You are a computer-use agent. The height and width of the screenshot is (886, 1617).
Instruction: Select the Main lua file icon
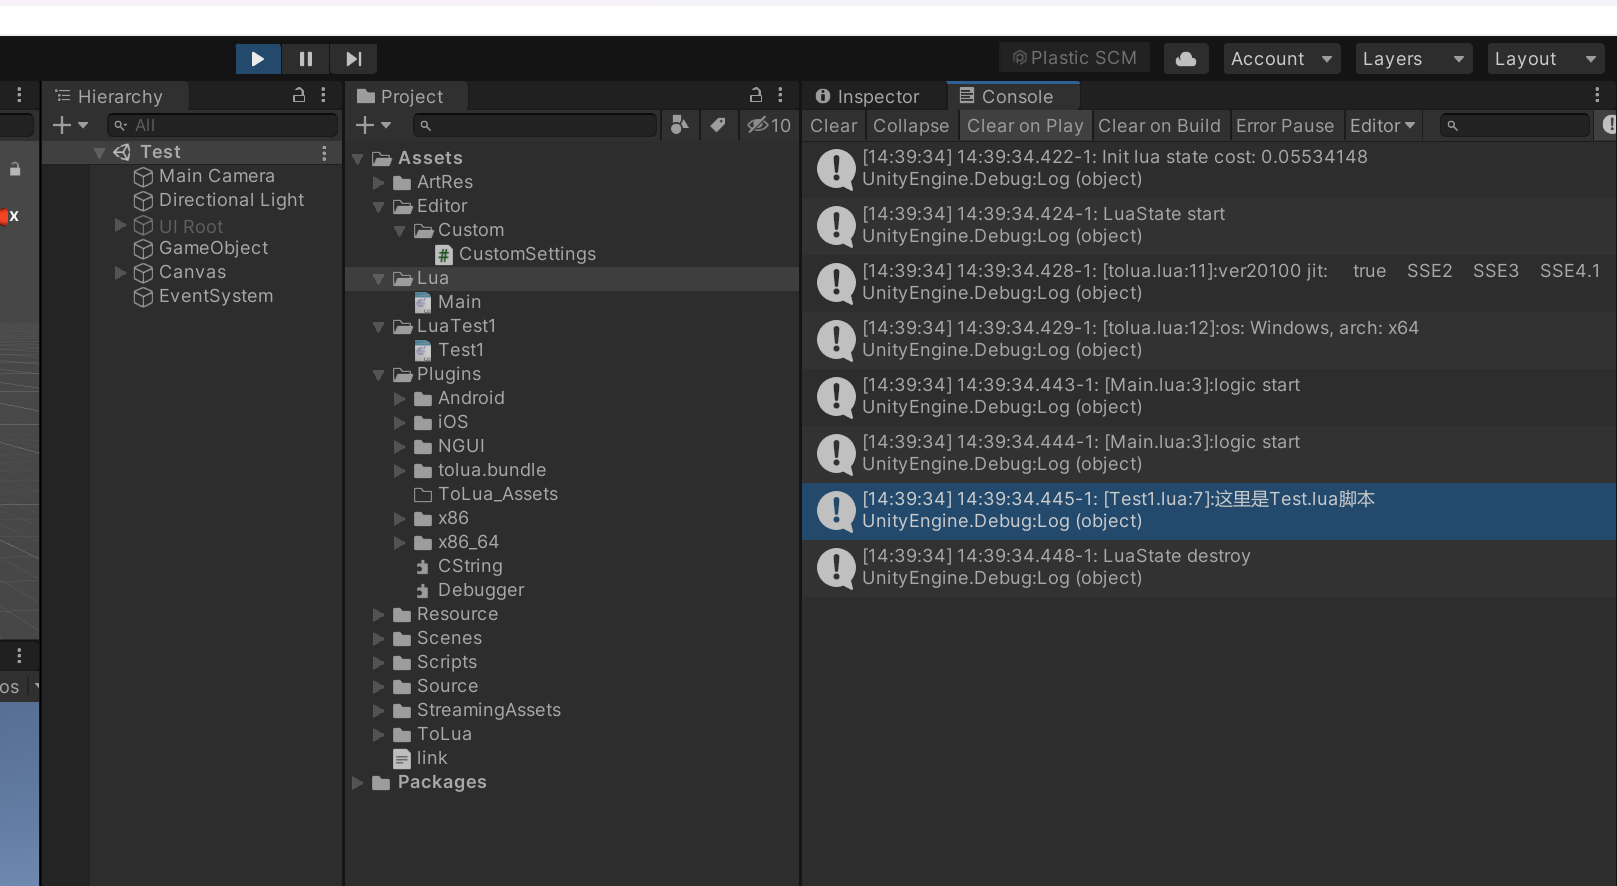423,302
